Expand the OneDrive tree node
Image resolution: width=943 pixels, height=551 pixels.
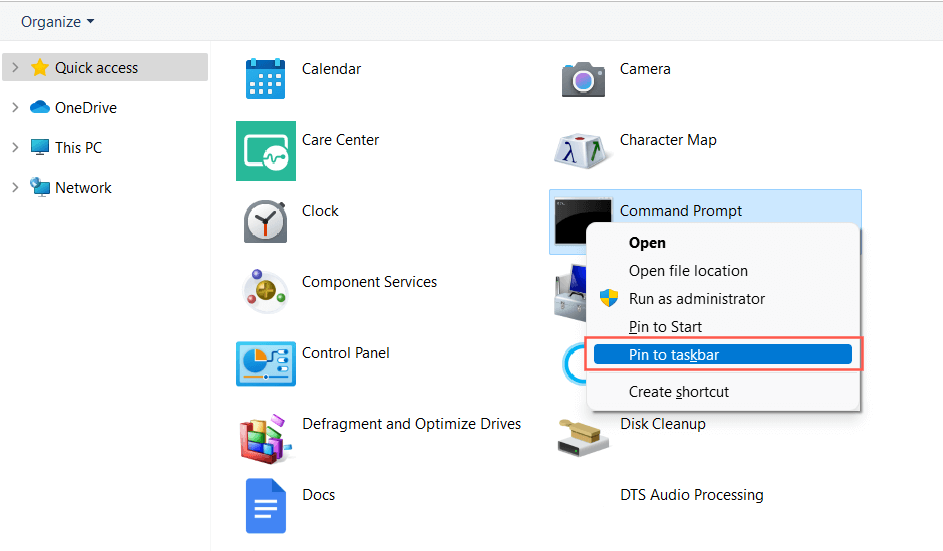pos(15,108)
